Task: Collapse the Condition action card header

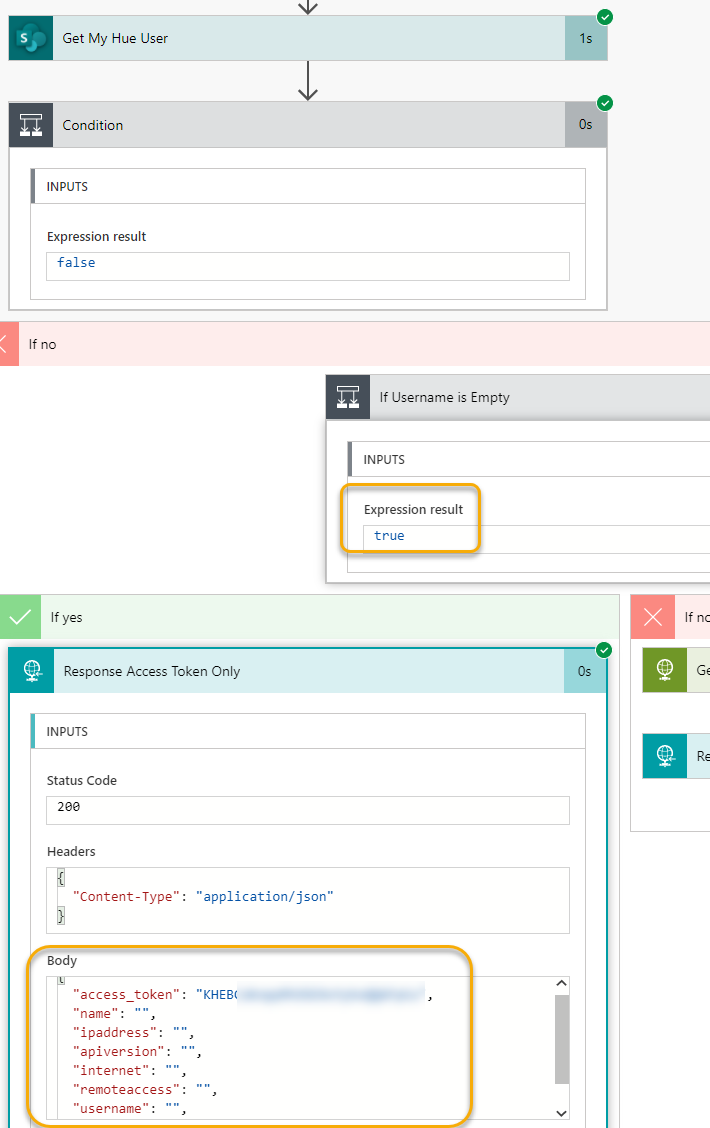Action: [300, 125]
